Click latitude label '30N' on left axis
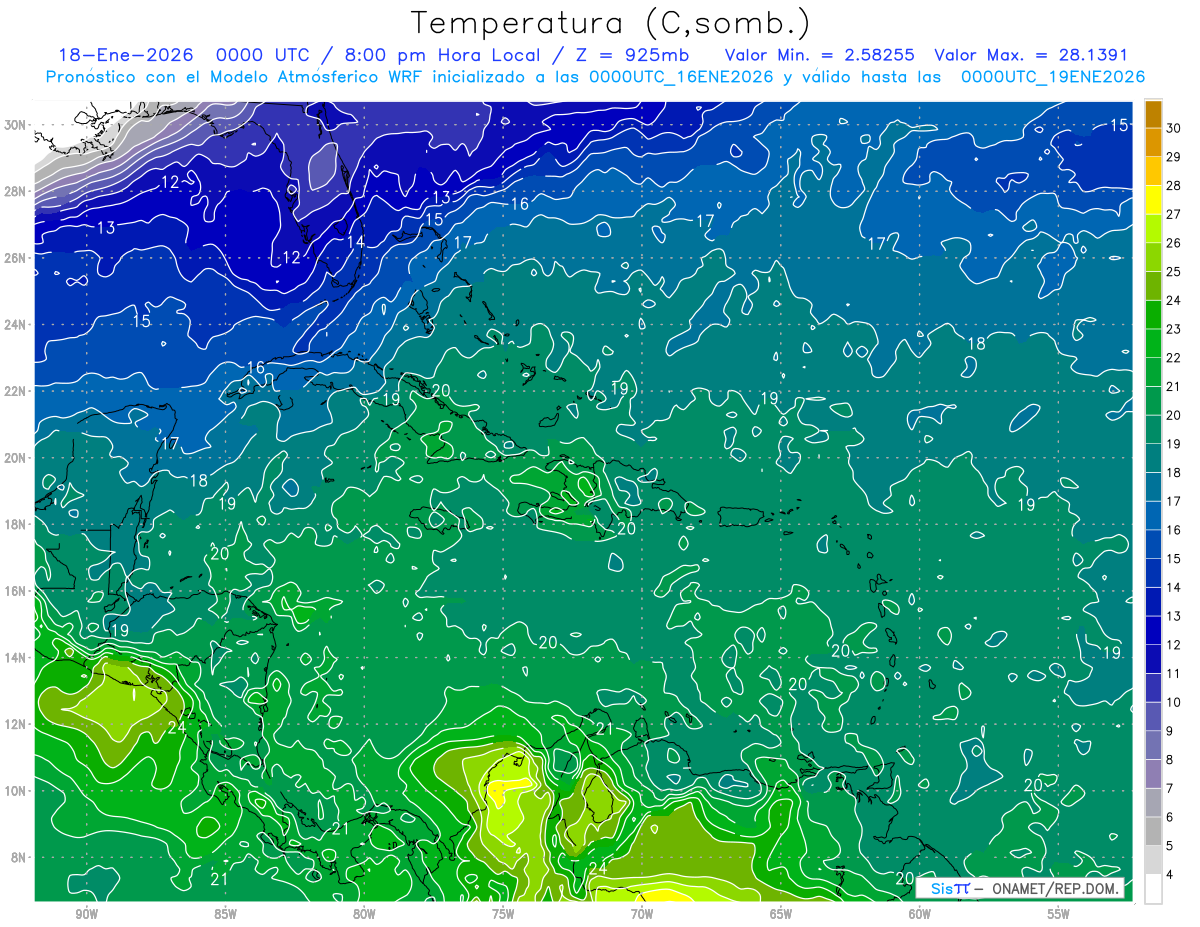 coord(16,124)
